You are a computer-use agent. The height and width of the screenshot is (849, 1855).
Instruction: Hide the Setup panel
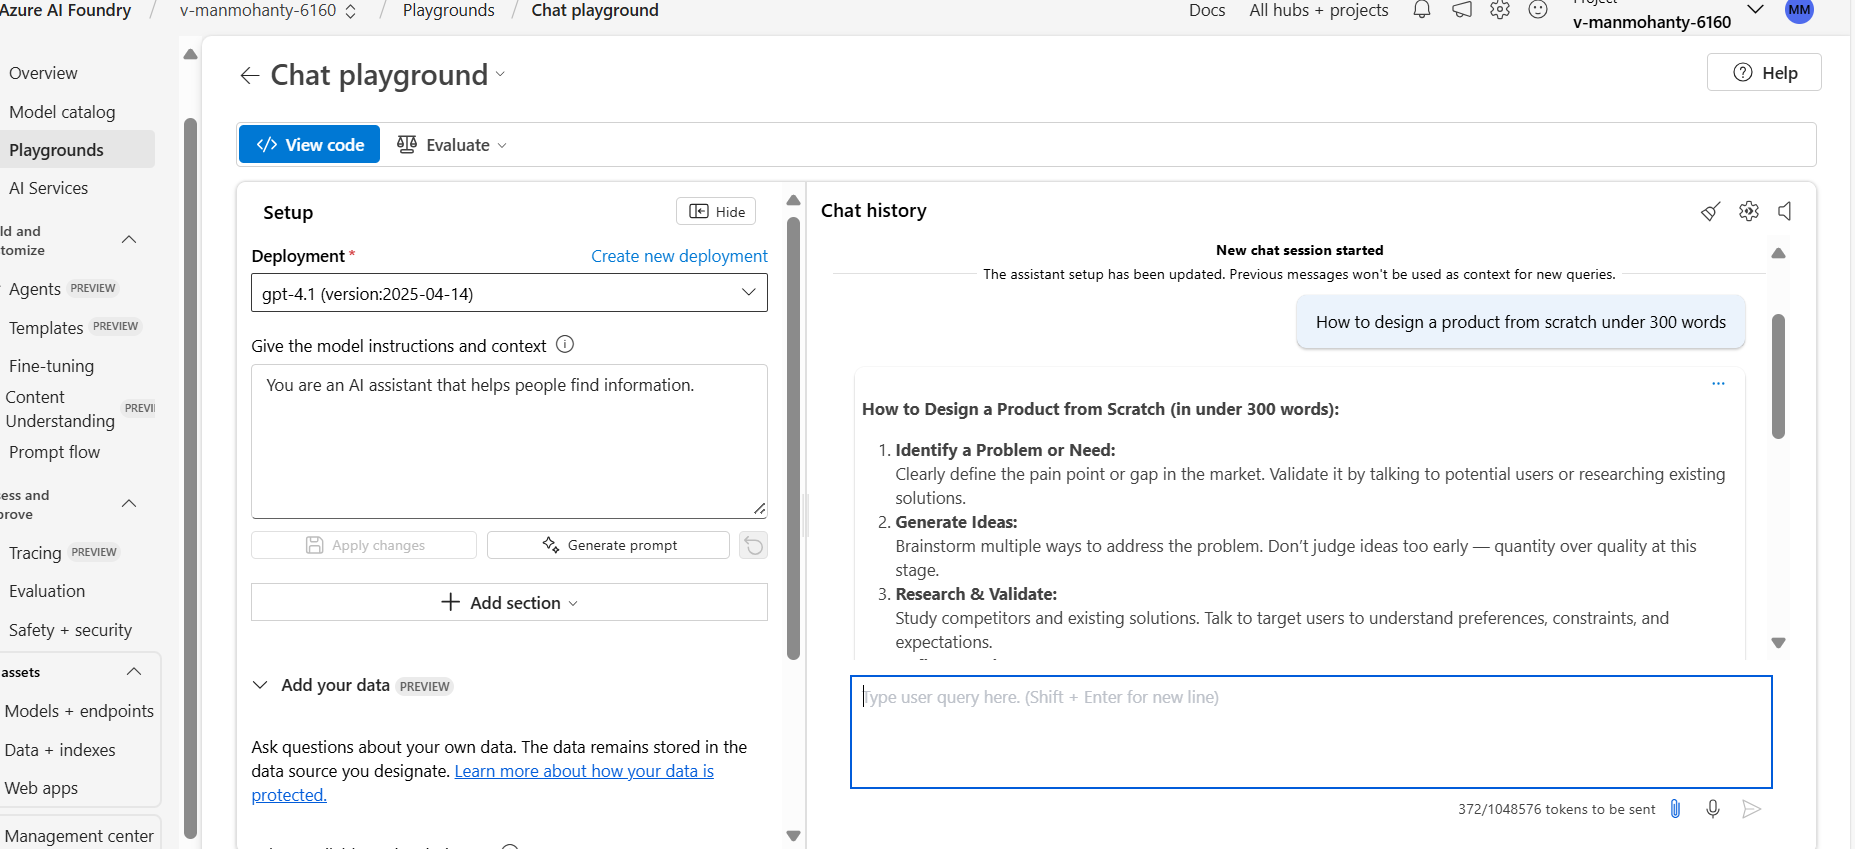point(716,211)
